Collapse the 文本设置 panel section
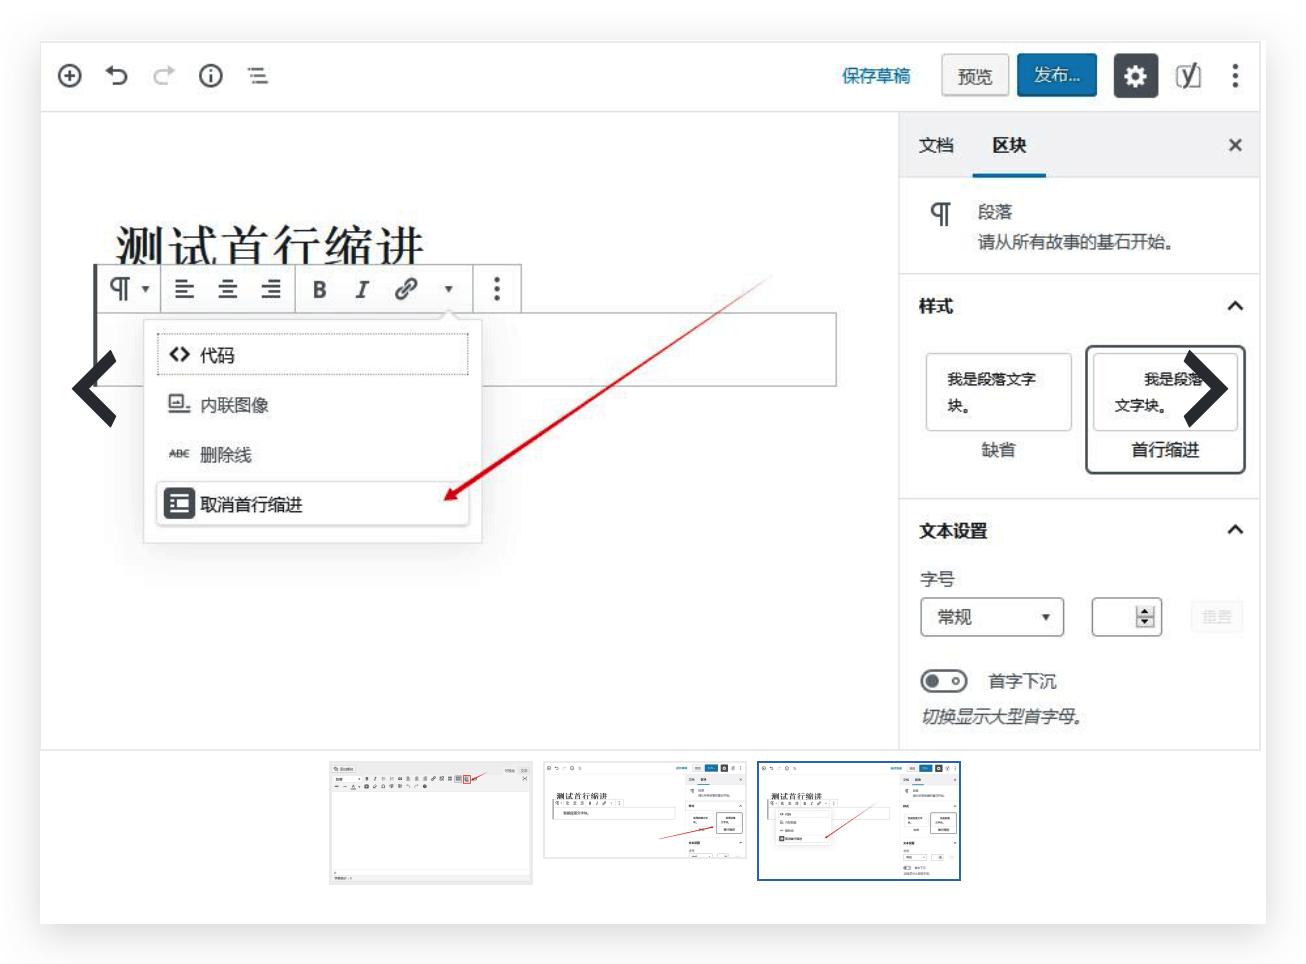Image resolution: width=1306 pixels, height=964 pixels. [1235, 530]
